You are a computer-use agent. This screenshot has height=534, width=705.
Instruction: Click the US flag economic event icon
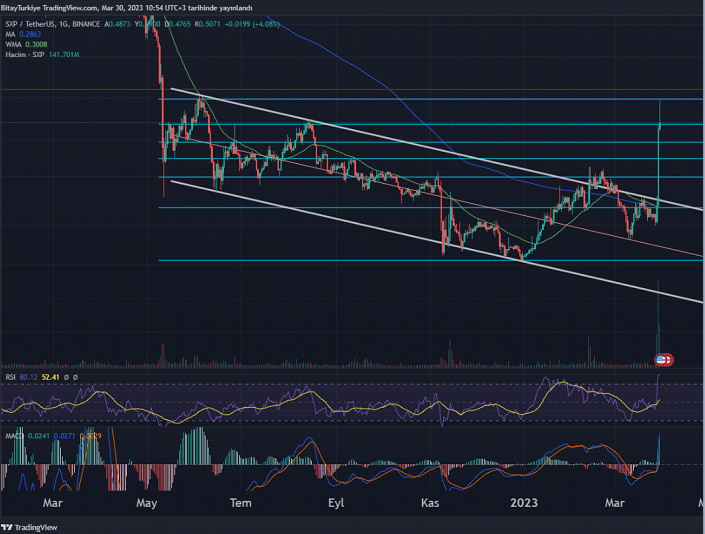coord(661,360)
